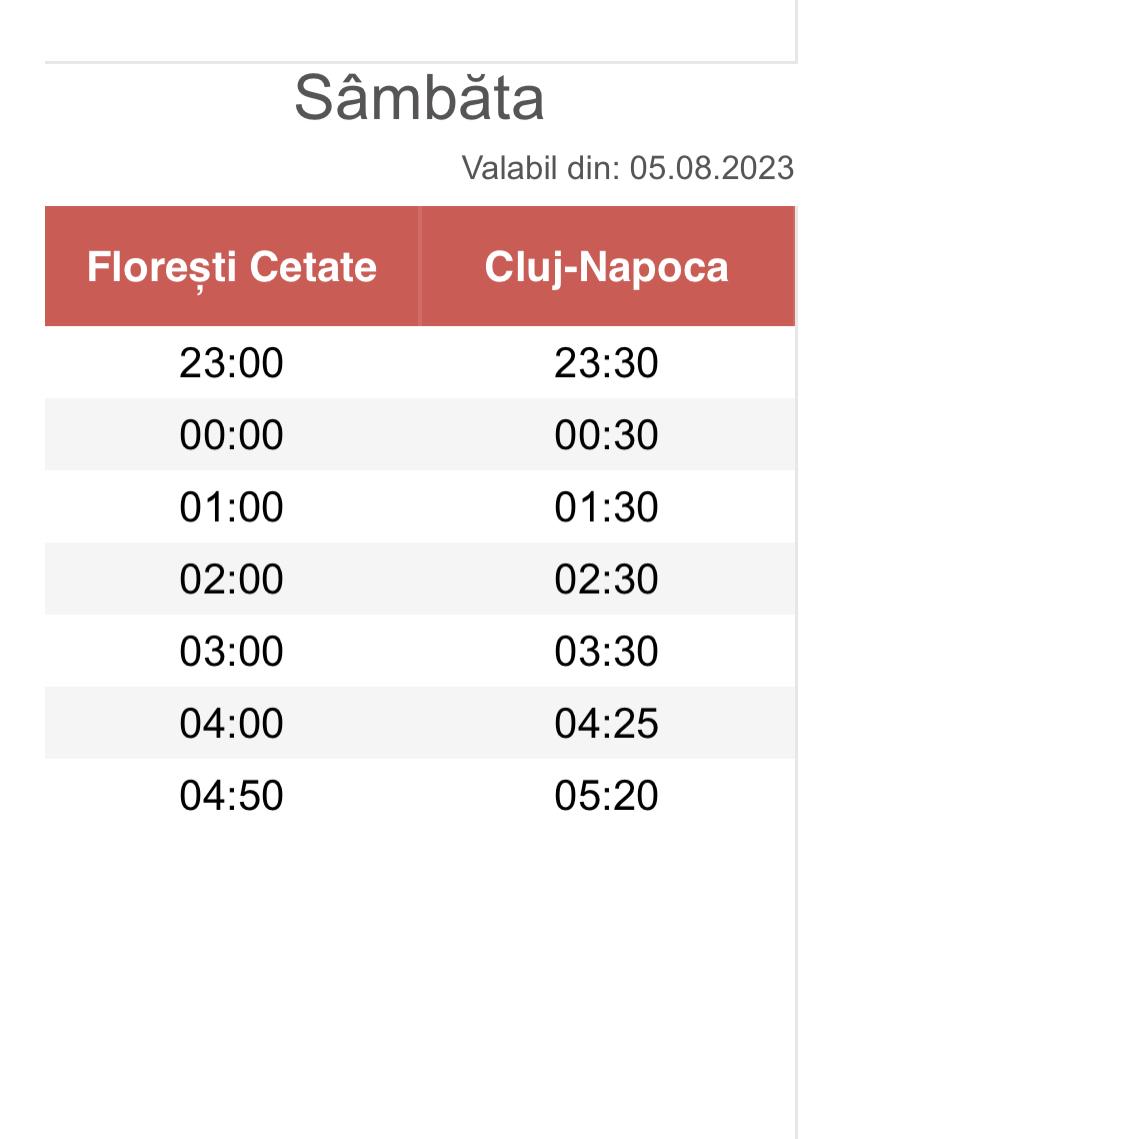
Task: Select the 05:20 departure cell
Action: click(607, 795)
